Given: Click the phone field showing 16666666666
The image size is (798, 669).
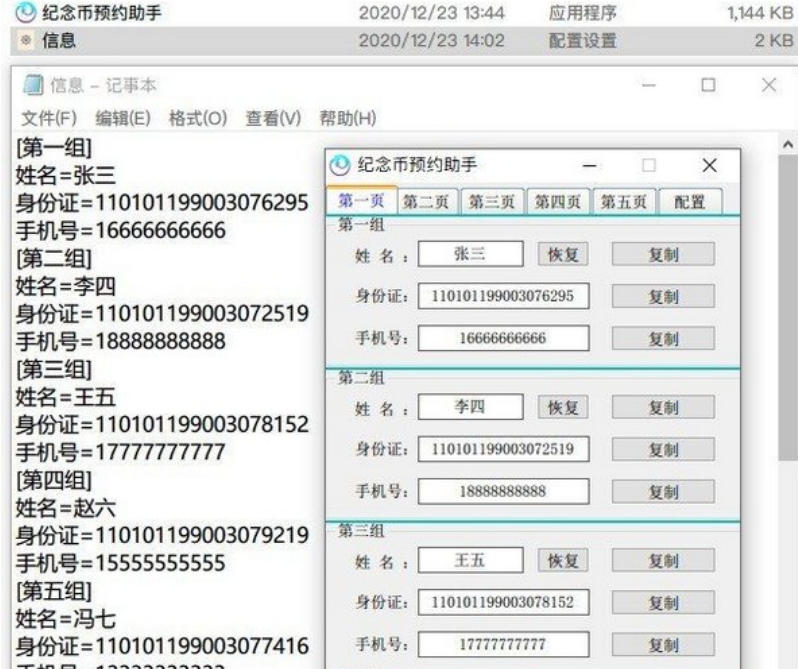Looking at the screenshot, I should [x=502, y=339].
